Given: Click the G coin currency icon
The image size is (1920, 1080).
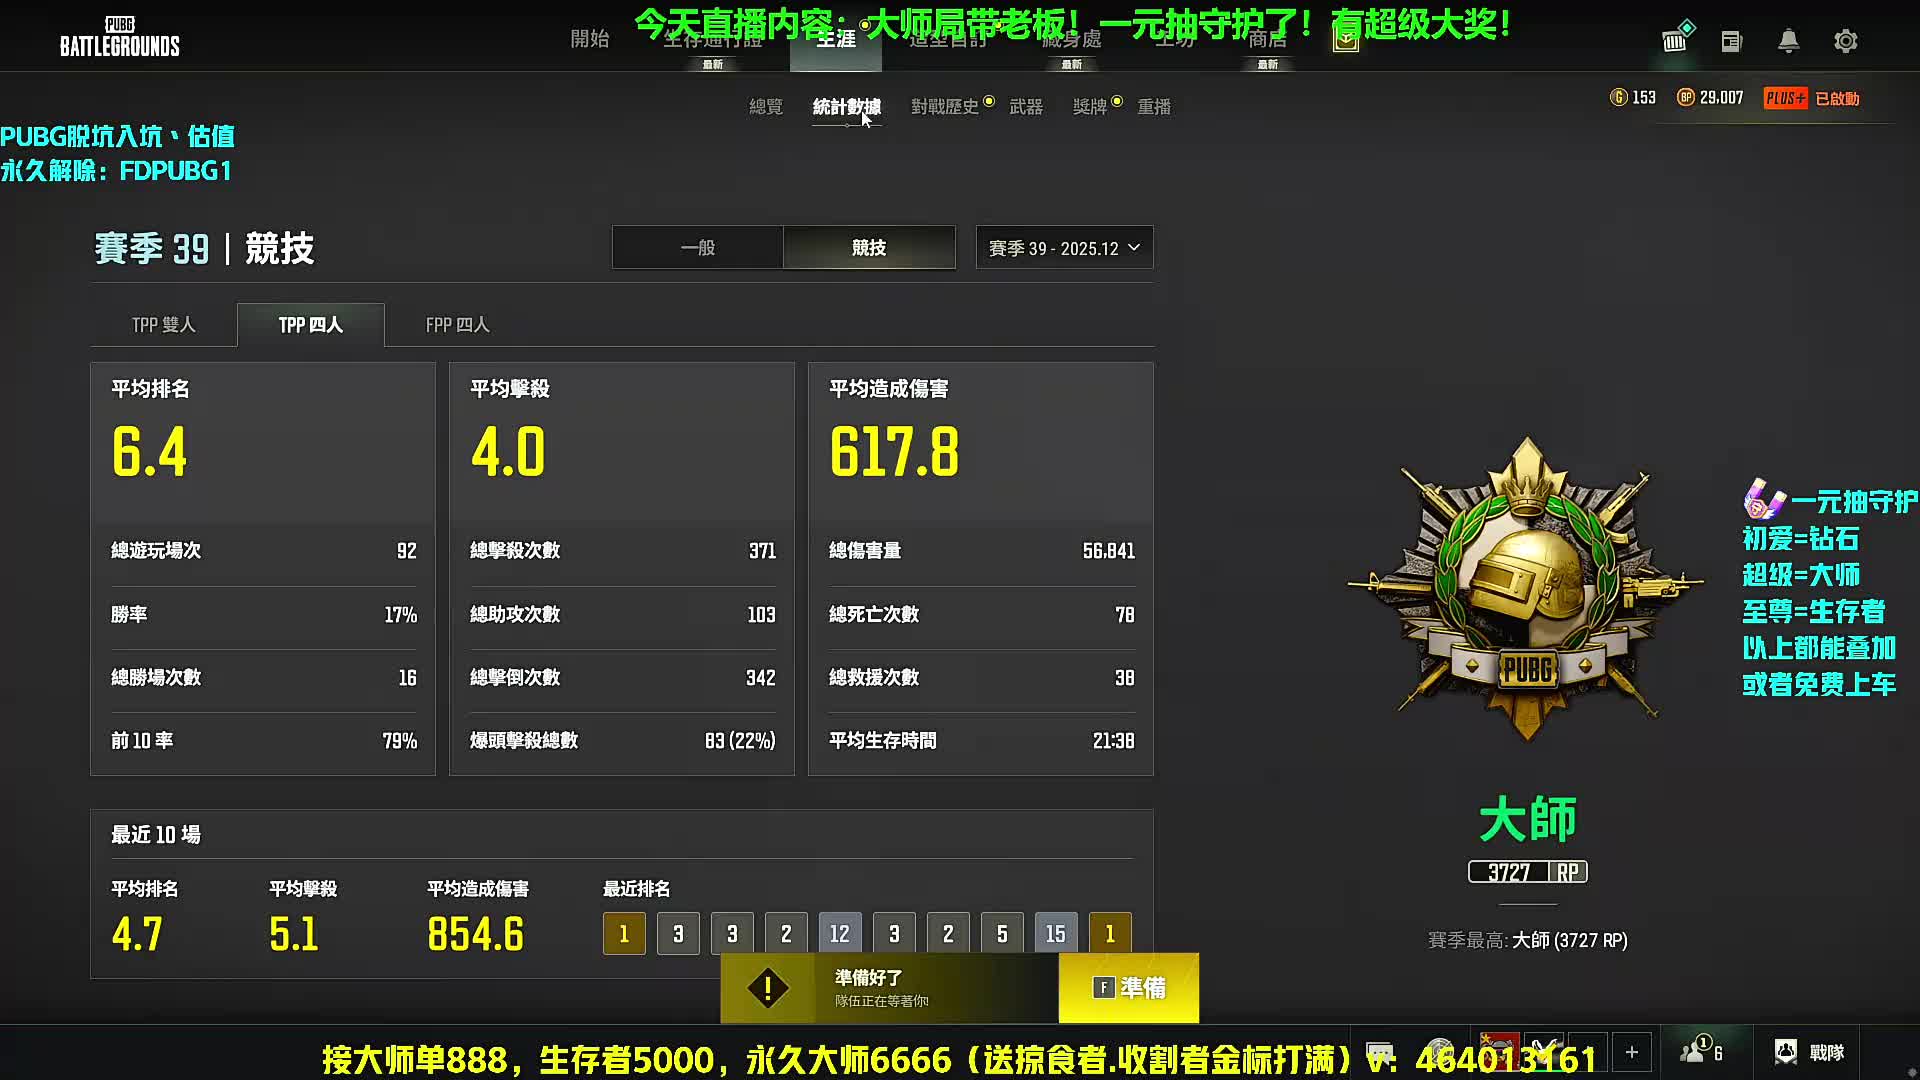Looking at the screenshot, I should 1621,97.
